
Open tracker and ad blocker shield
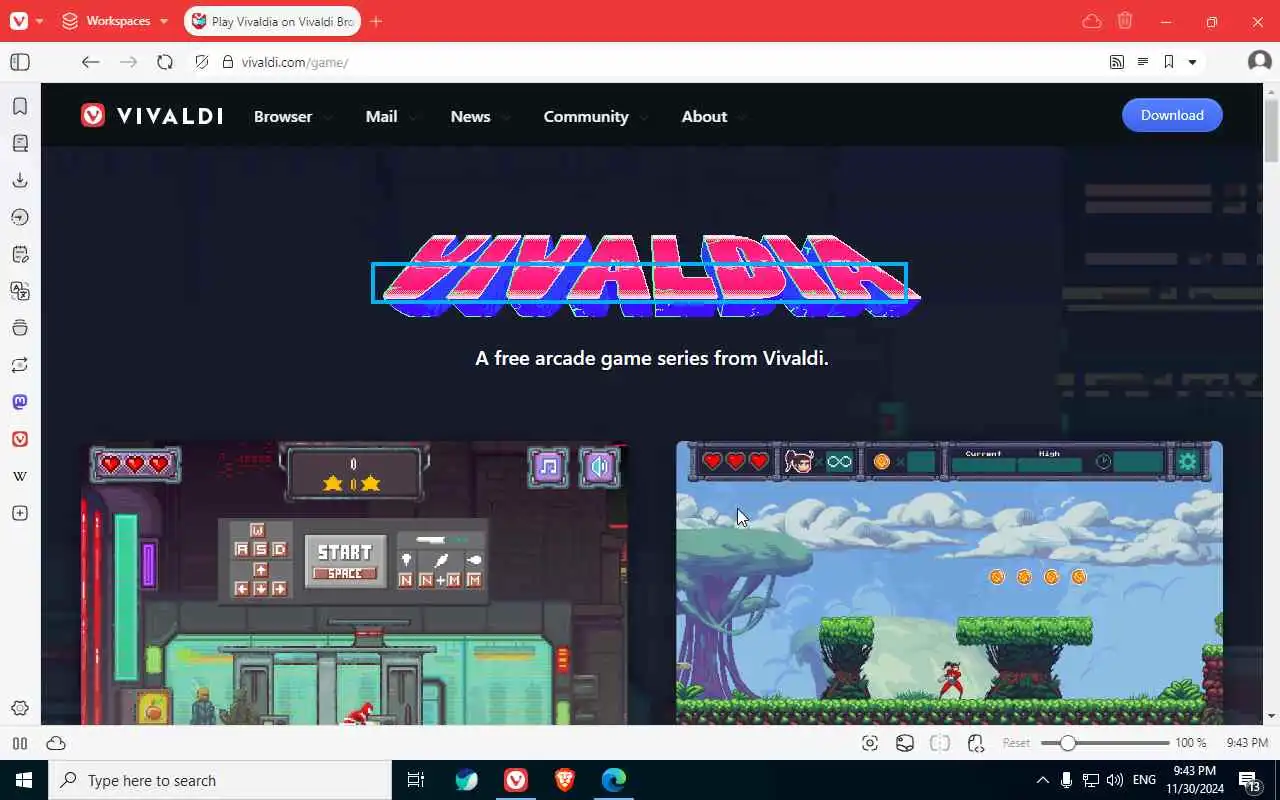(x=202, y=62)
